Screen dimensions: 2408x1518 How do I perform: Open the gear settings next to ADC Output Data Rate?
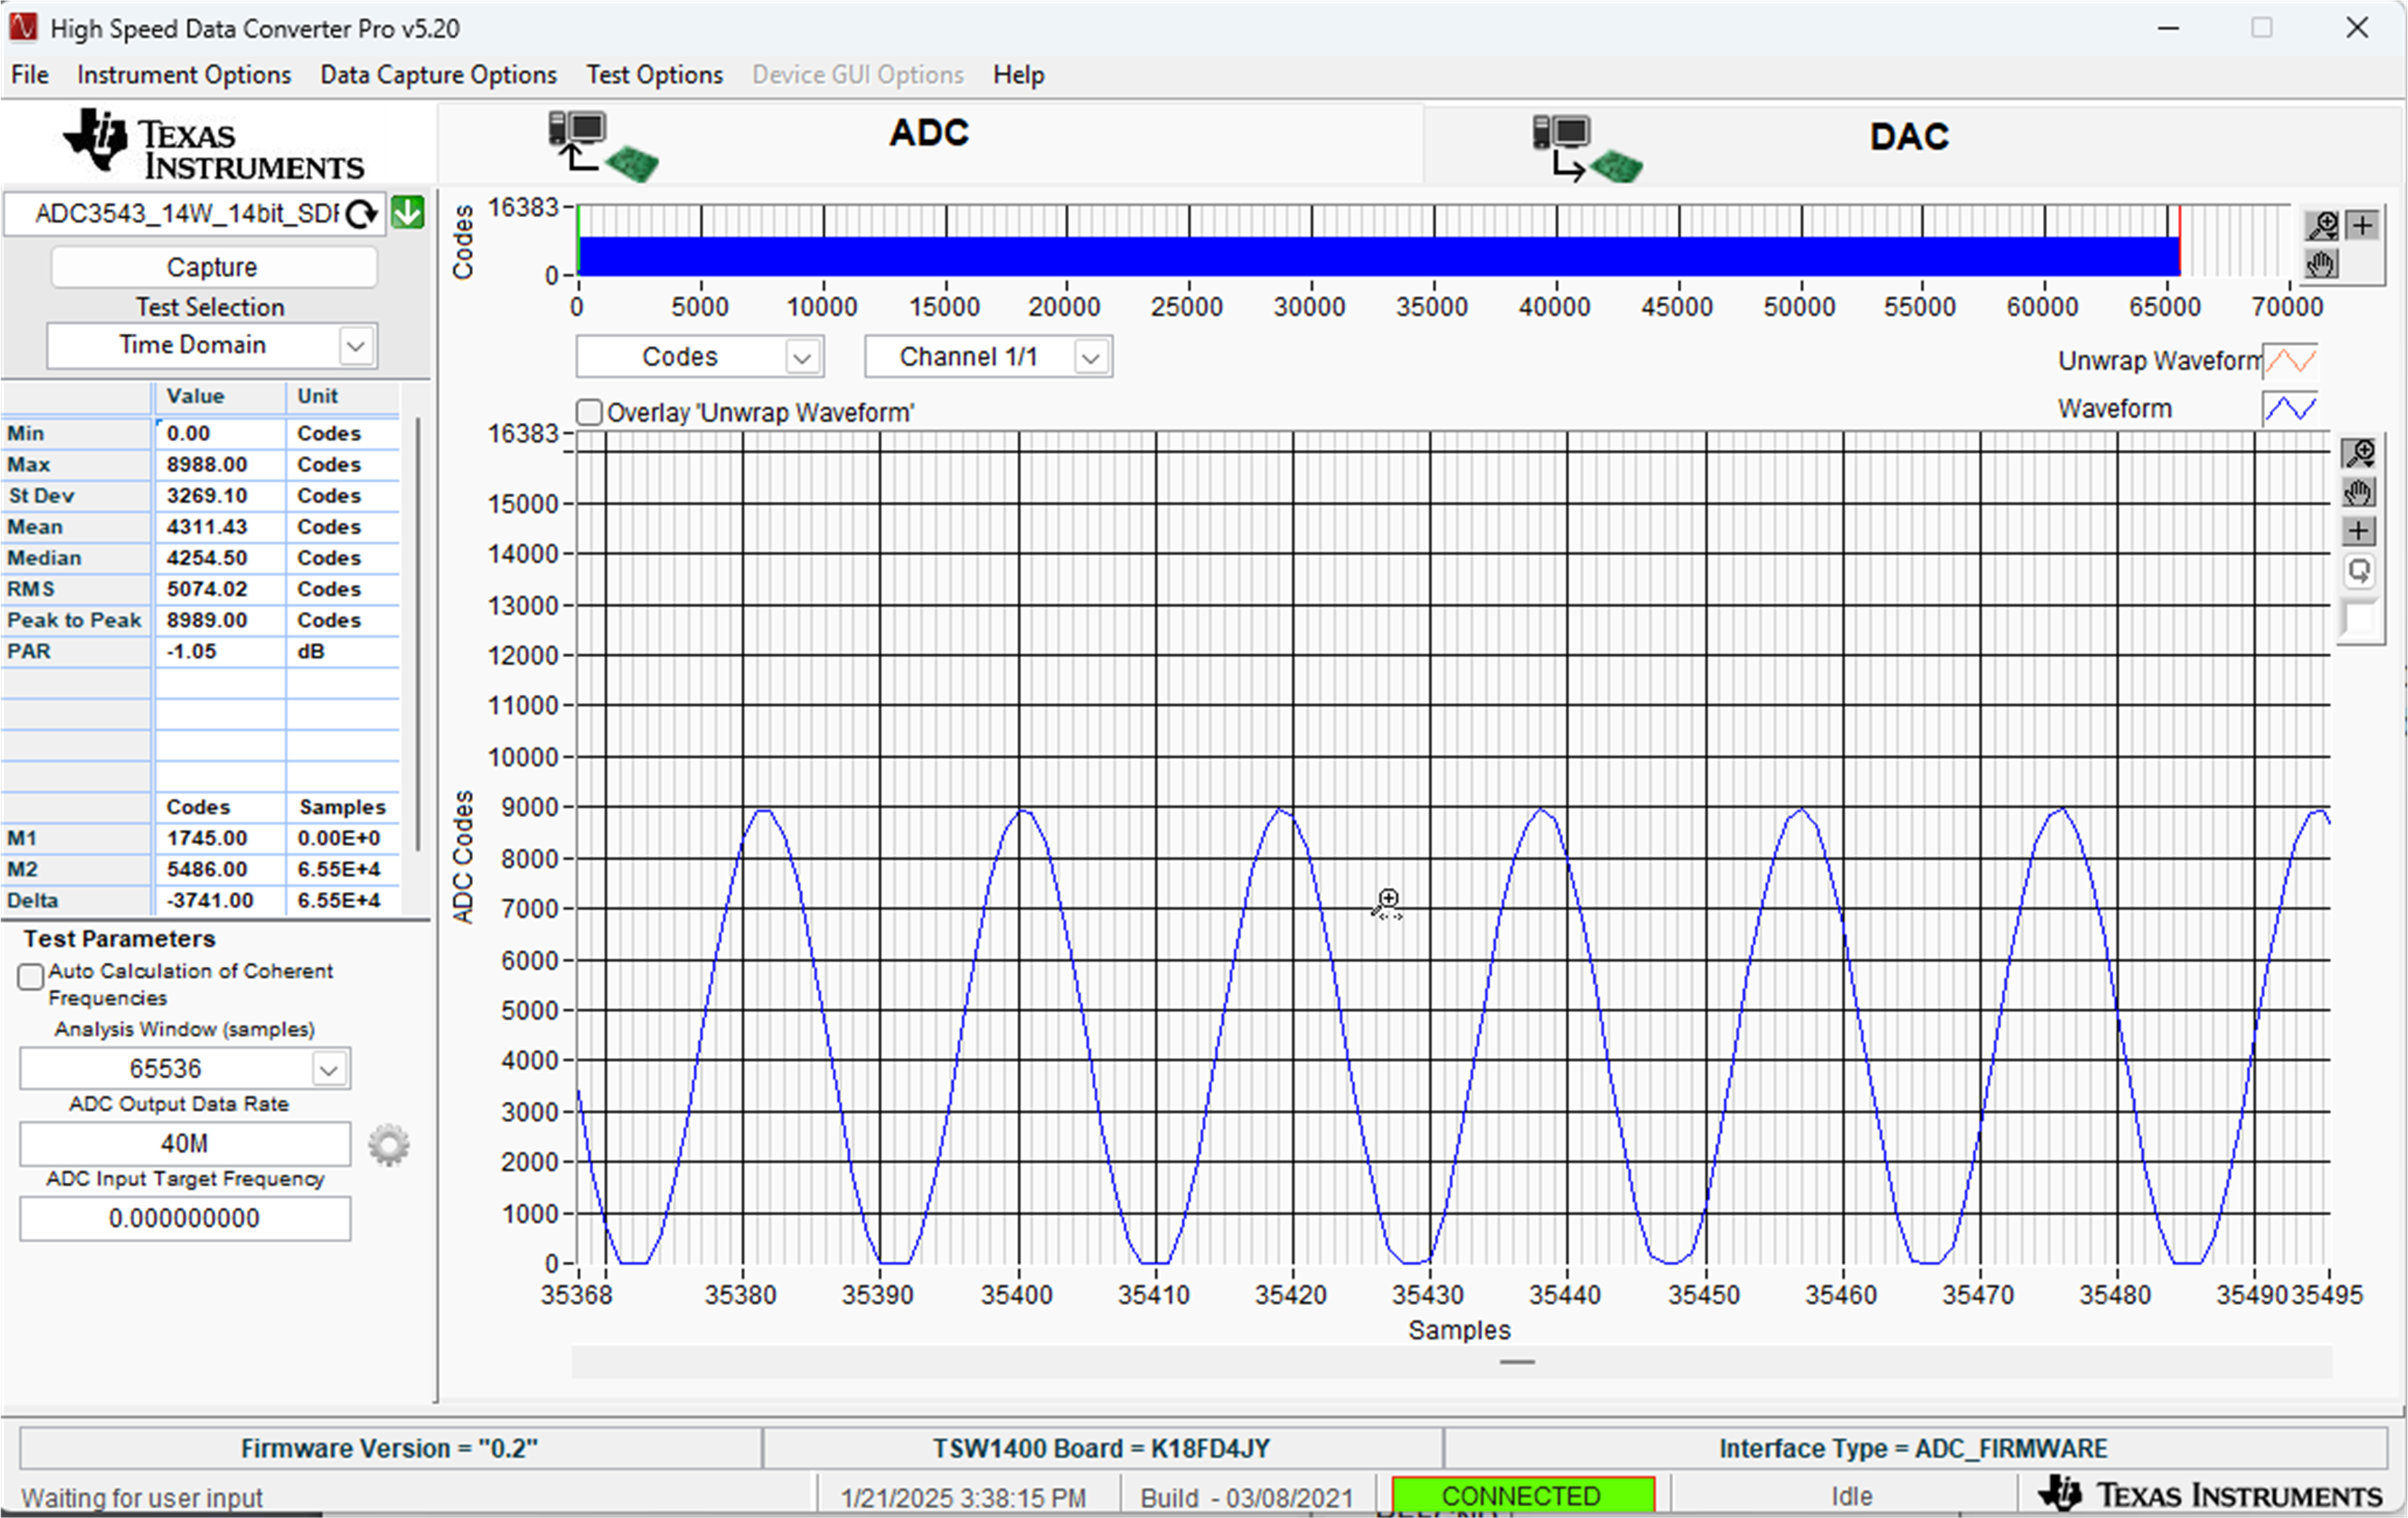389,1145
